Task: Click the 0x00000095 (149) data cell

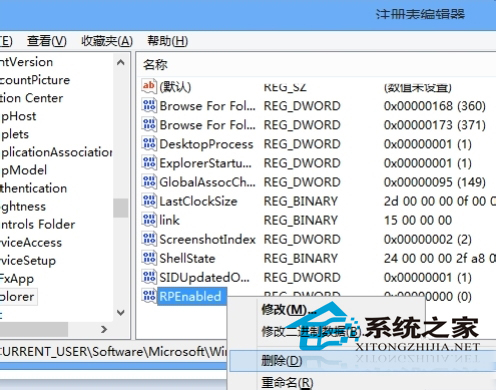Action: pos(435,182)
